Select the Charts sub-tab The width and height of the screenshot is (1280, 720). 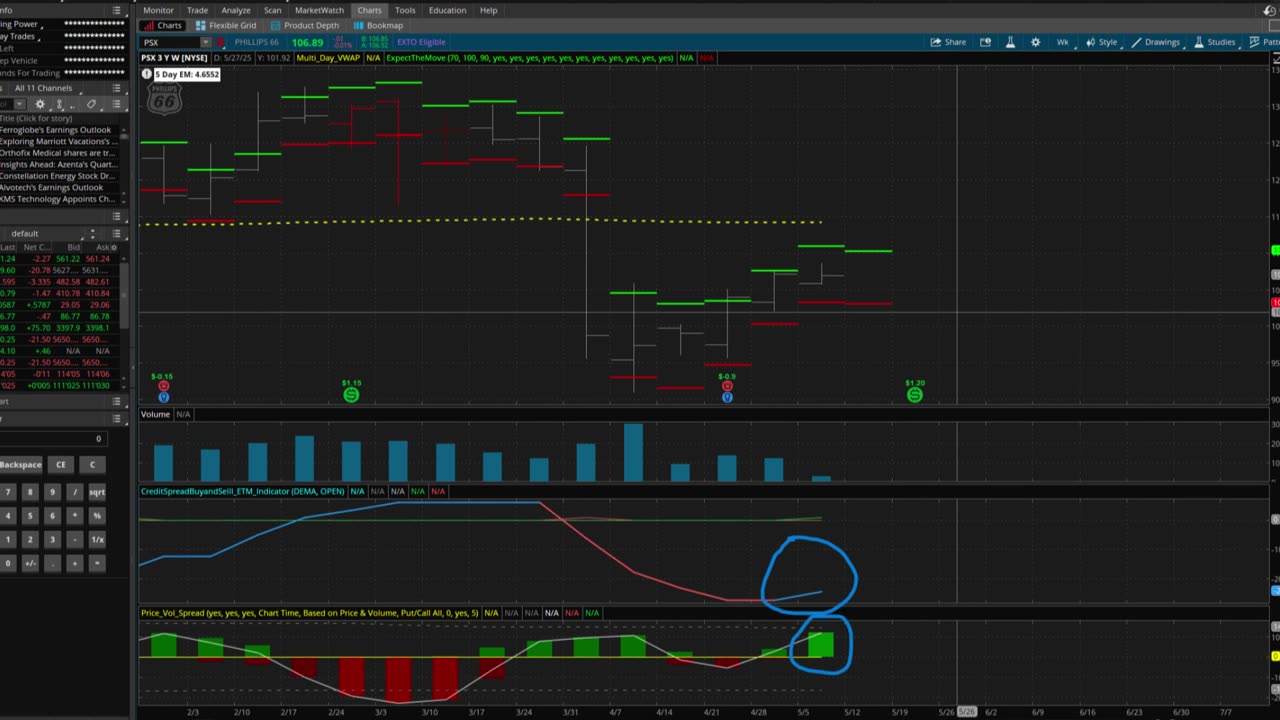[x=164, y=25]
